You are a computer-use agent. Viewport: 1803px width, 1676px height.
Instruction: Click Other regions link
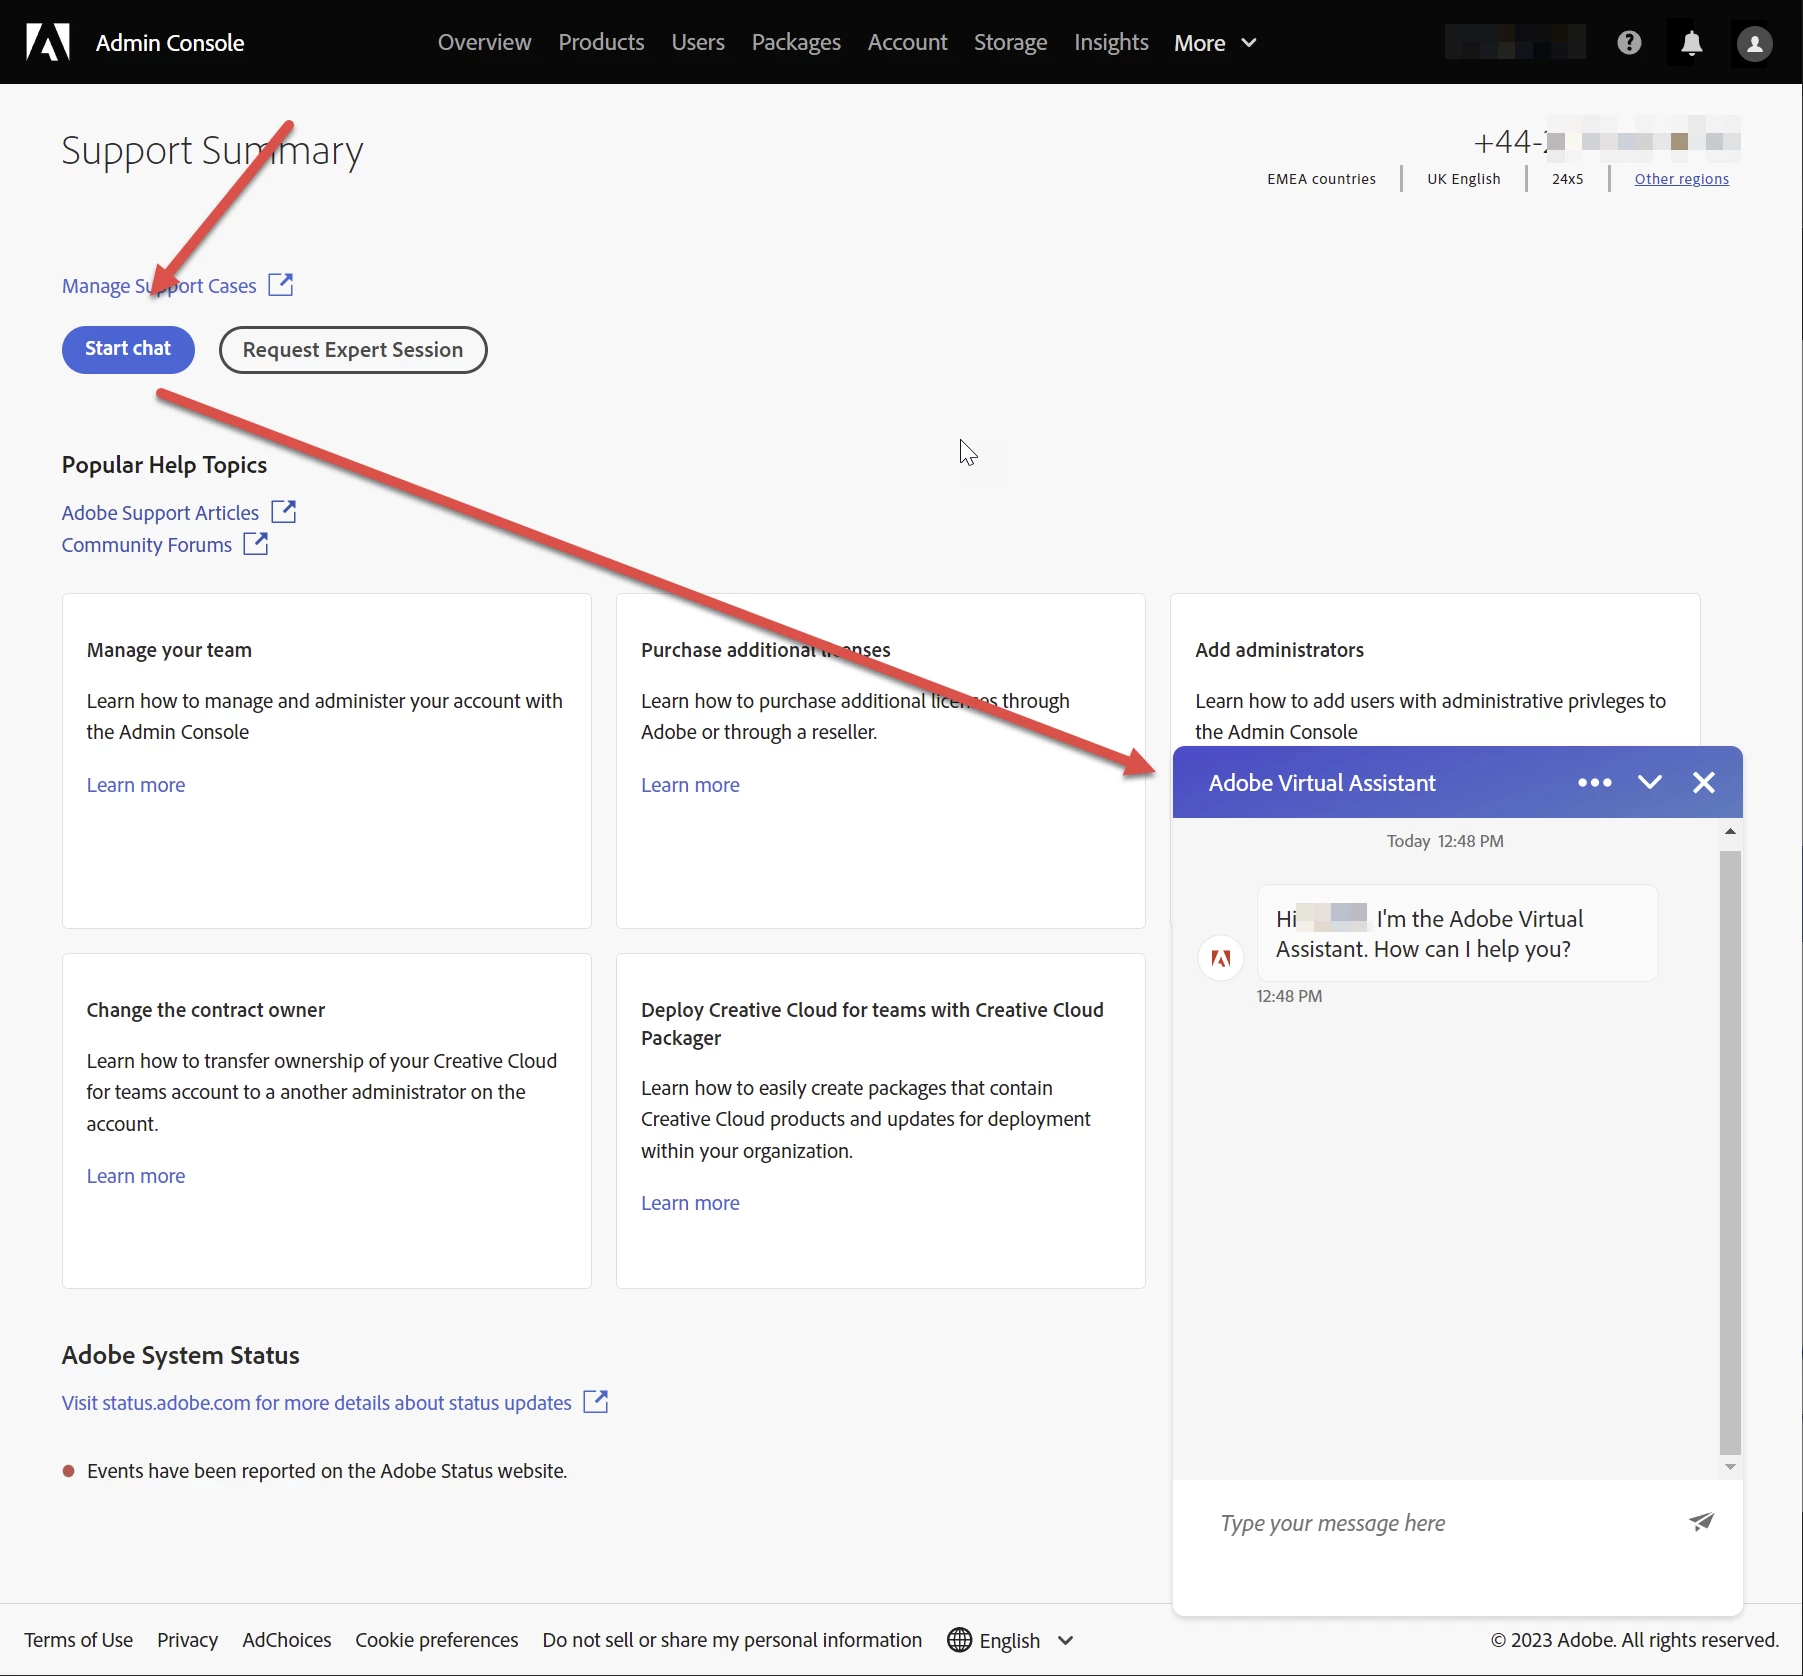pyautogui.click(x=1681, y=179)
